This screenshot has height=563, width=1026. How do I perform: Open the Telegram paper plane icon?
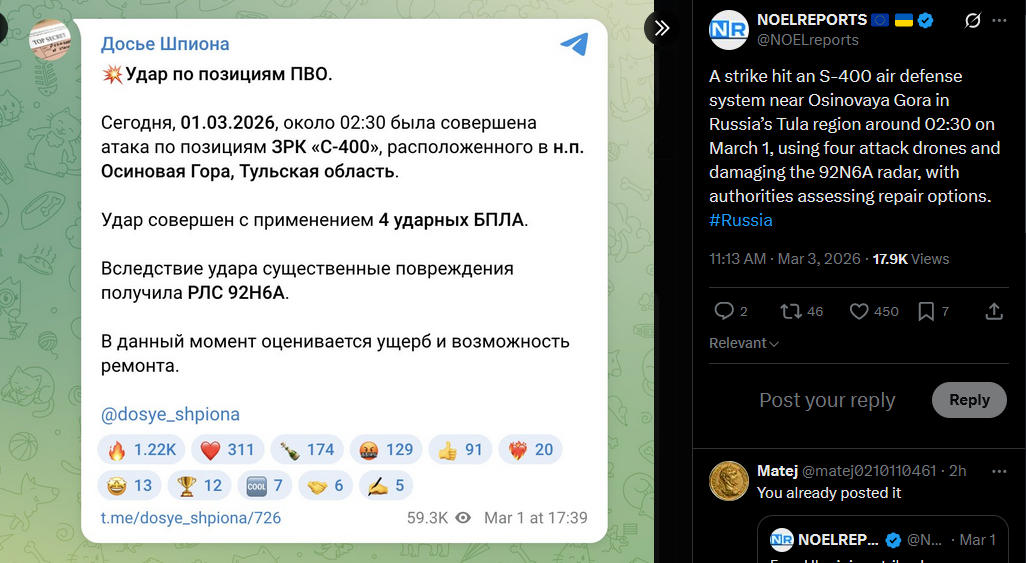pos(574,44)
